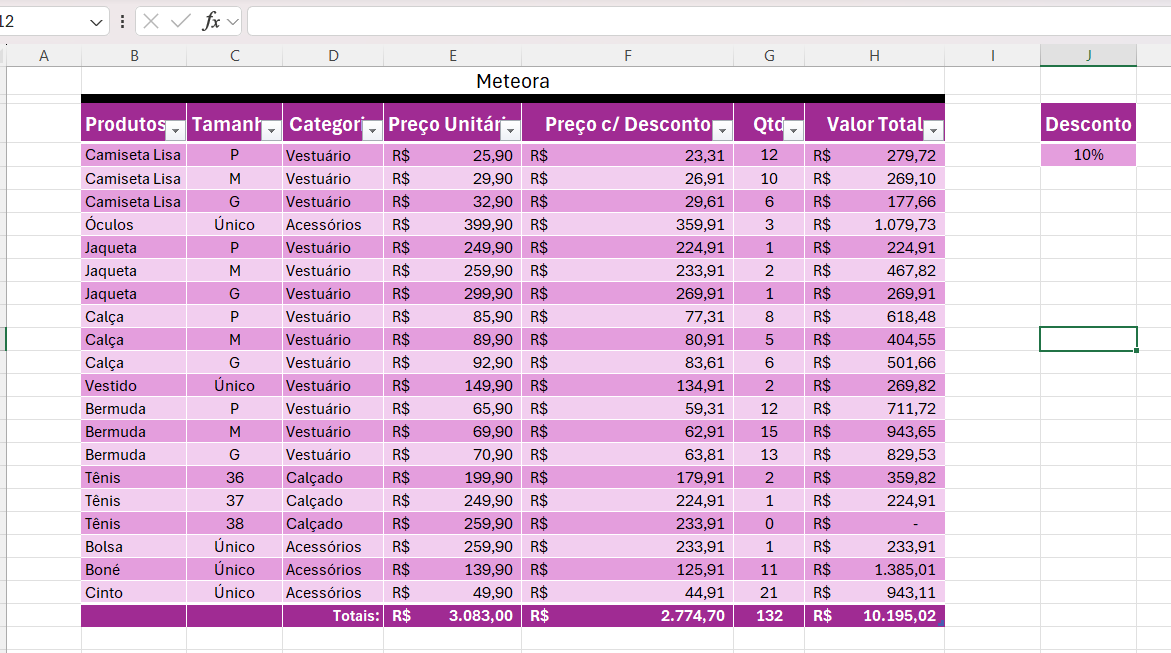Screen dimensions: 1171x653
Task: Select column J header
Action: click(1088, 56)
